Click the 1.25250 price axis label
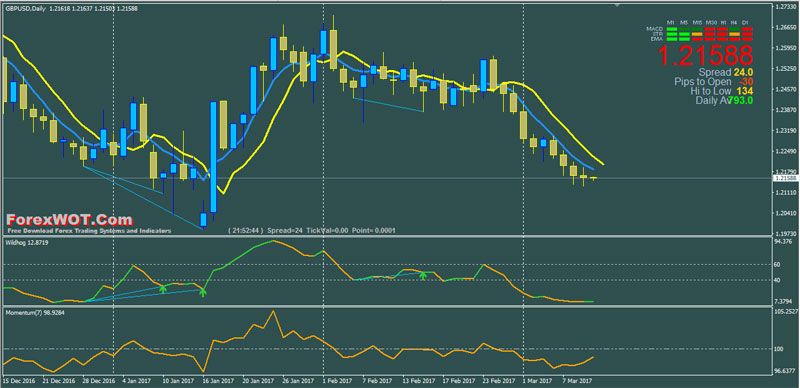Screen dimensions: 800x388 (785, 68)
